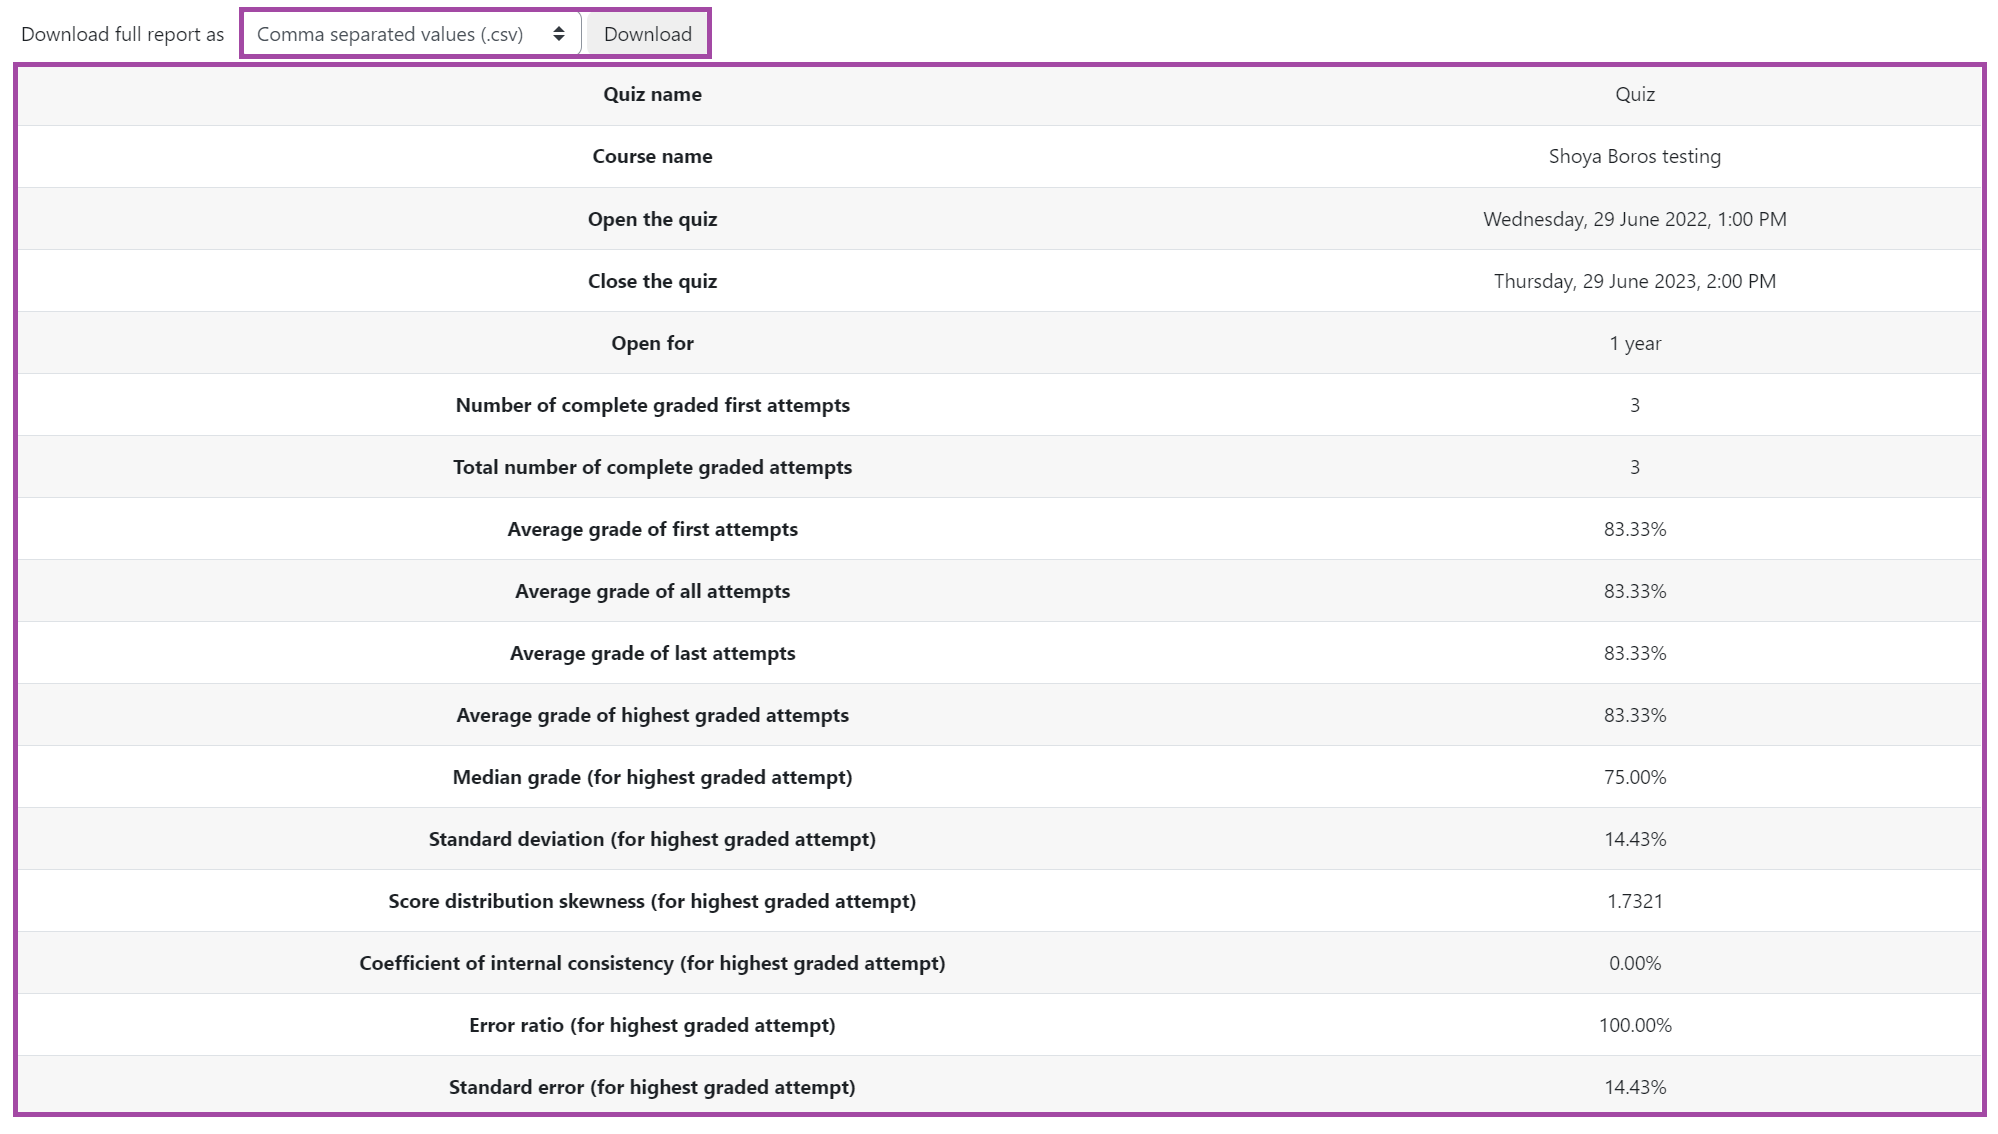The image size is (1998, 1134).
Task: Click the quiz value labeled Quiz
Action: 1634,94
